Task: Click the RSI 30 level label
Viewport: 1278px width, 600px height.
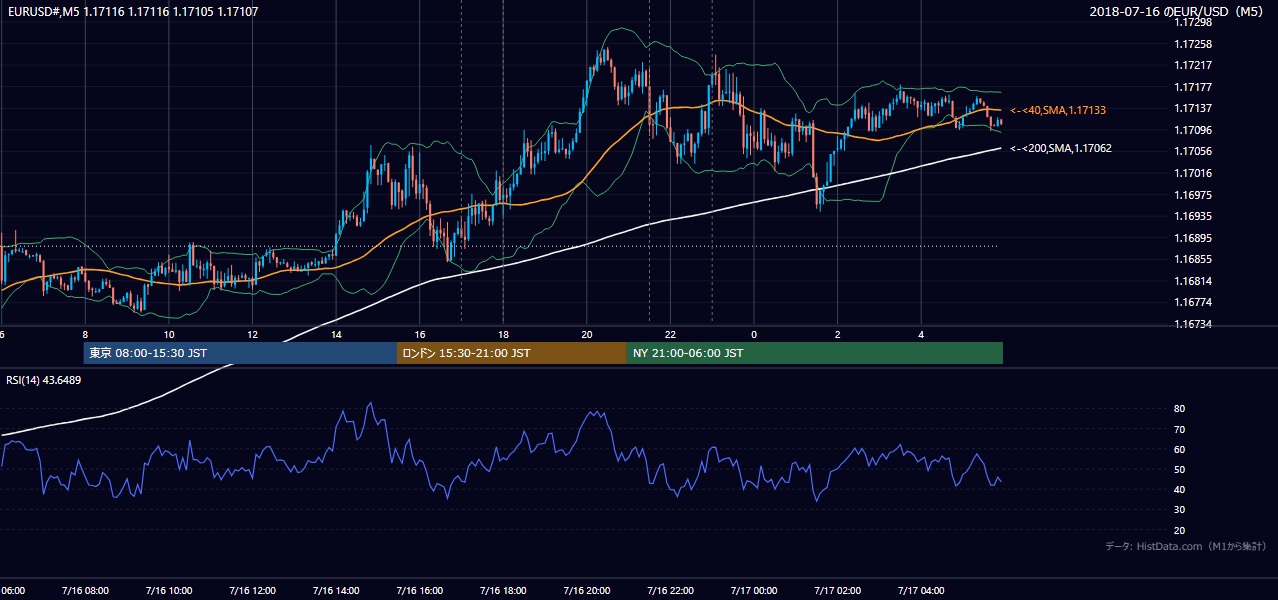Action: pos(1179,510)
